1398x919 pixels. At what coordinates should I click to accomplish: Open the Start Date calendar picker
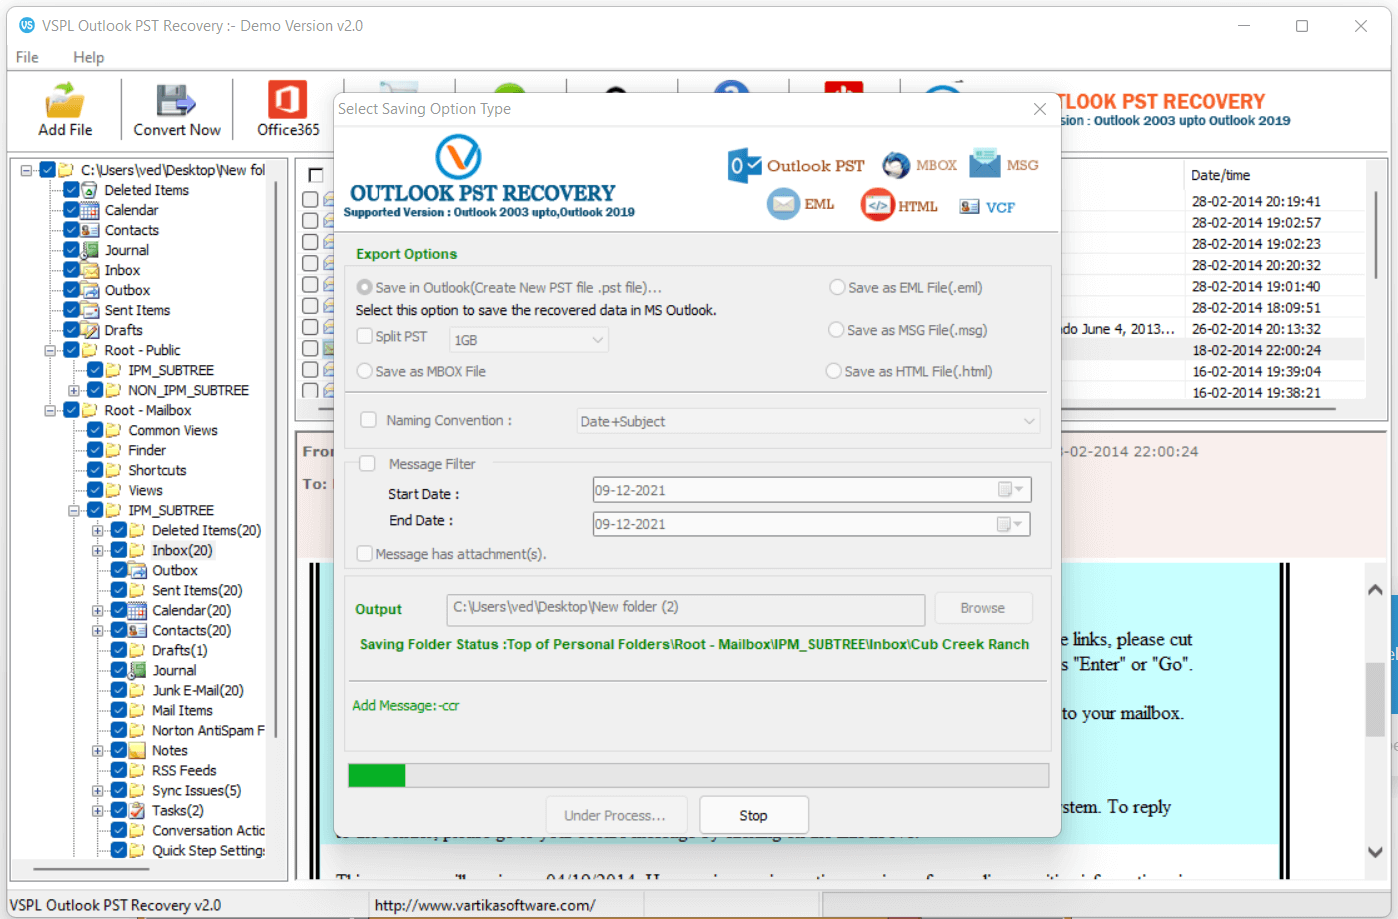pyautogui.click(x=1011, y=490)
